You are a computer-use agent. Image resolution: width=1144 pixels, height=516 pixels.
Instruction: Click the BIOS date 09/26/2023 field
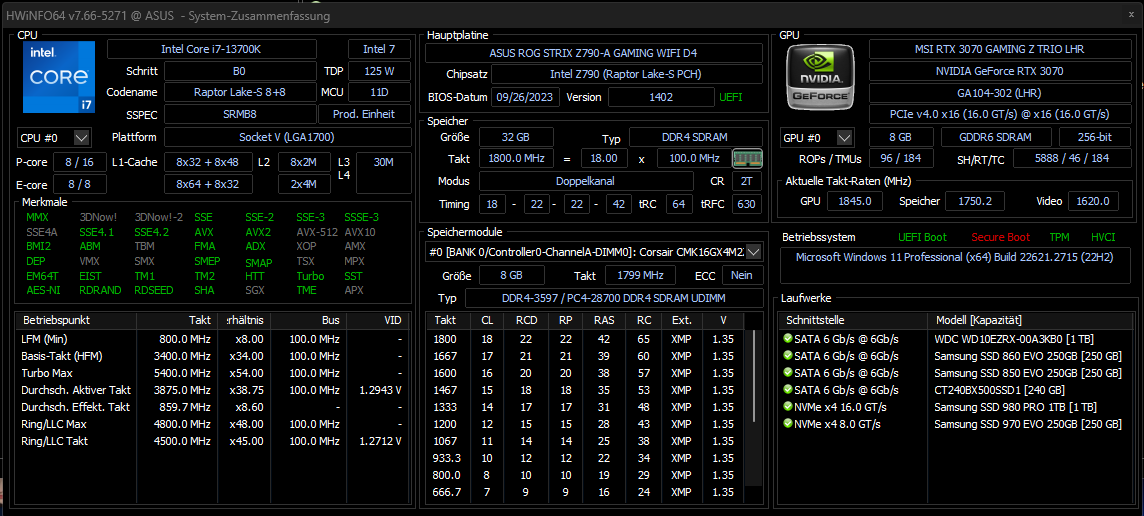pyautogui.click(x=526, y=97)
